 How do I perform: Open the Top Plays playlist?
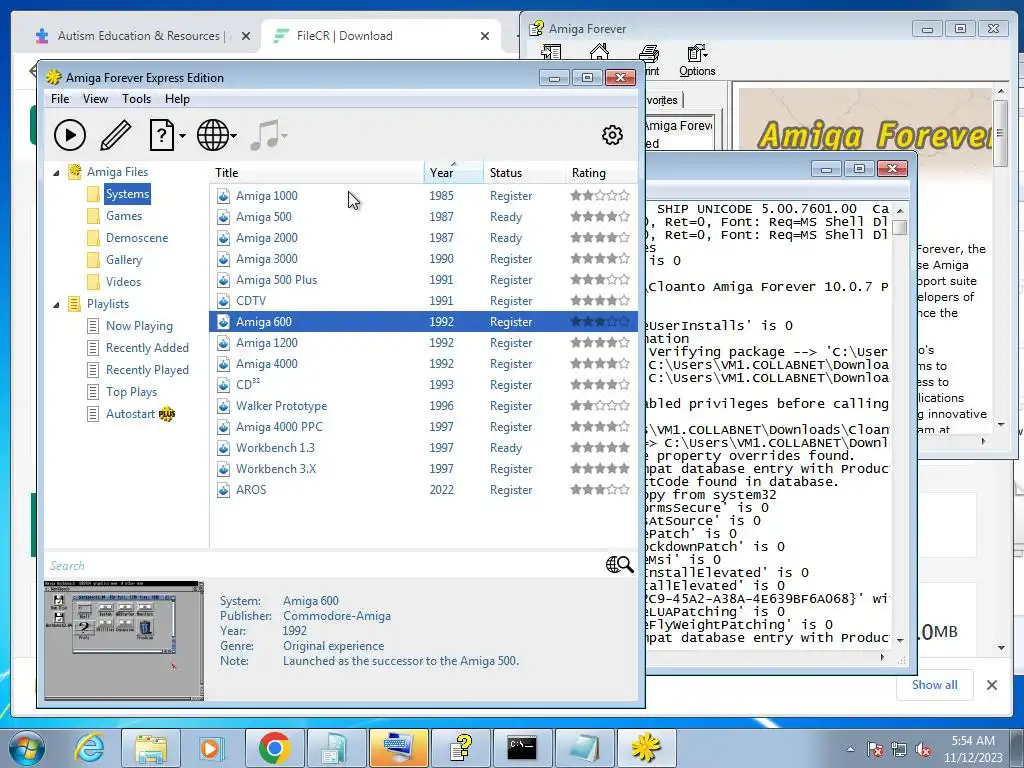[131, 392]
